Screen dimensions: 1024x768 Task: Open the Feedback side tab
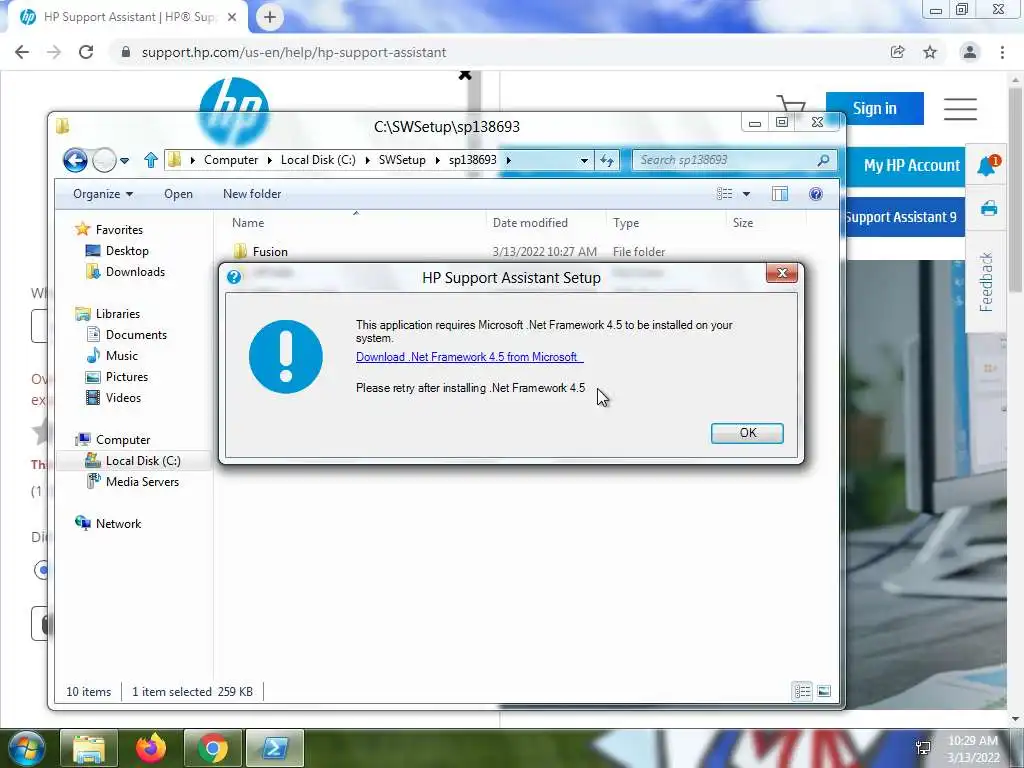click(x=986, y=281)
